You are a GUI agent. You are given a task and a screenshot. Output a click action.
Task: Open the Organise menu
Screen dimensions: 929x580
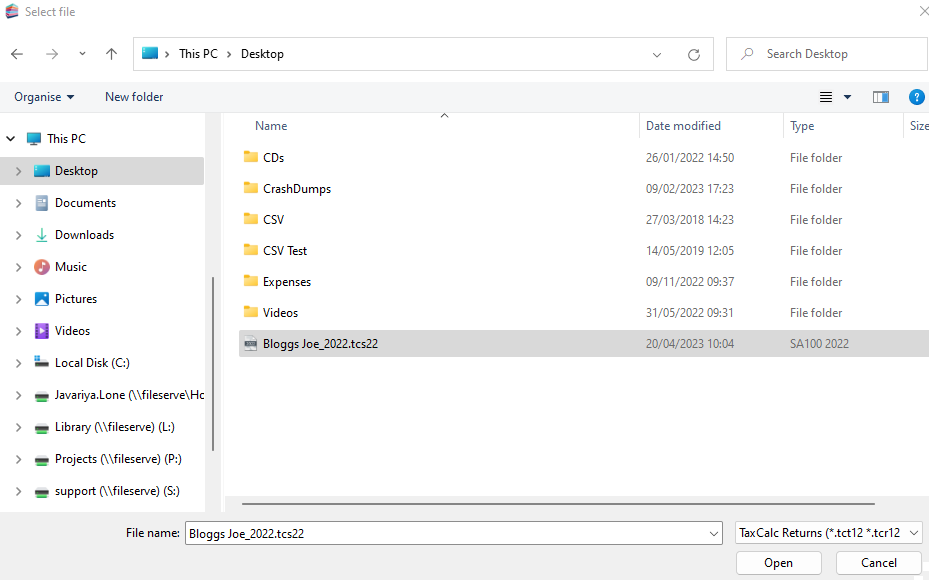[x=44, y=97]
